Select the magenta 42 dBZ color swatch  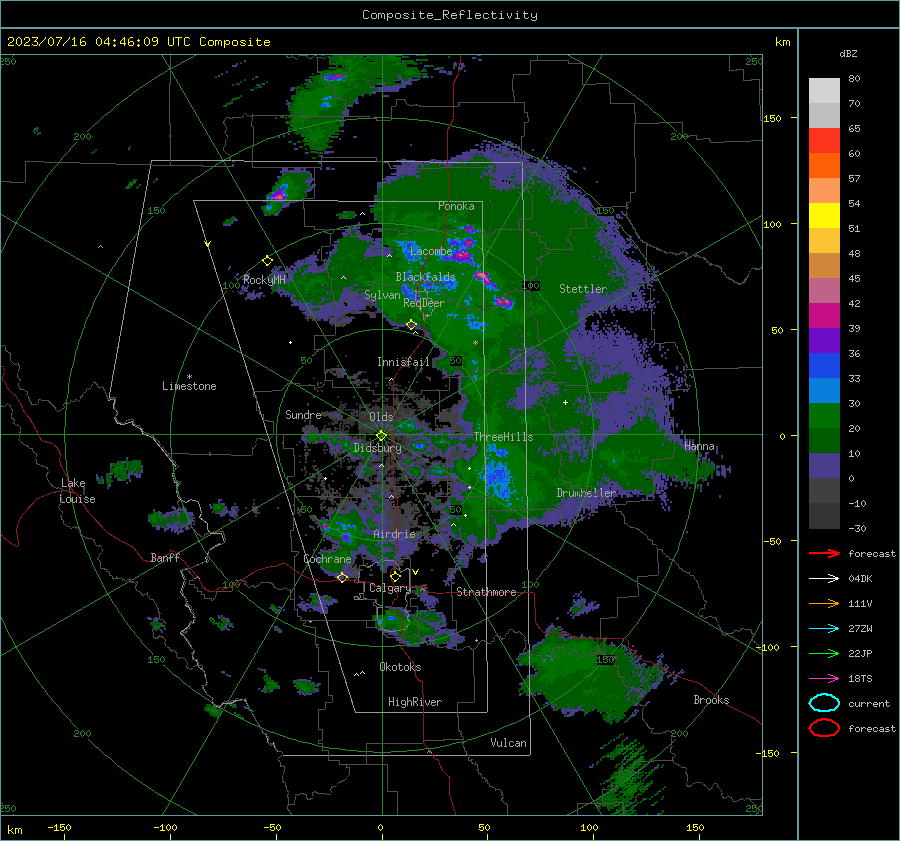[x=824, y=315]
